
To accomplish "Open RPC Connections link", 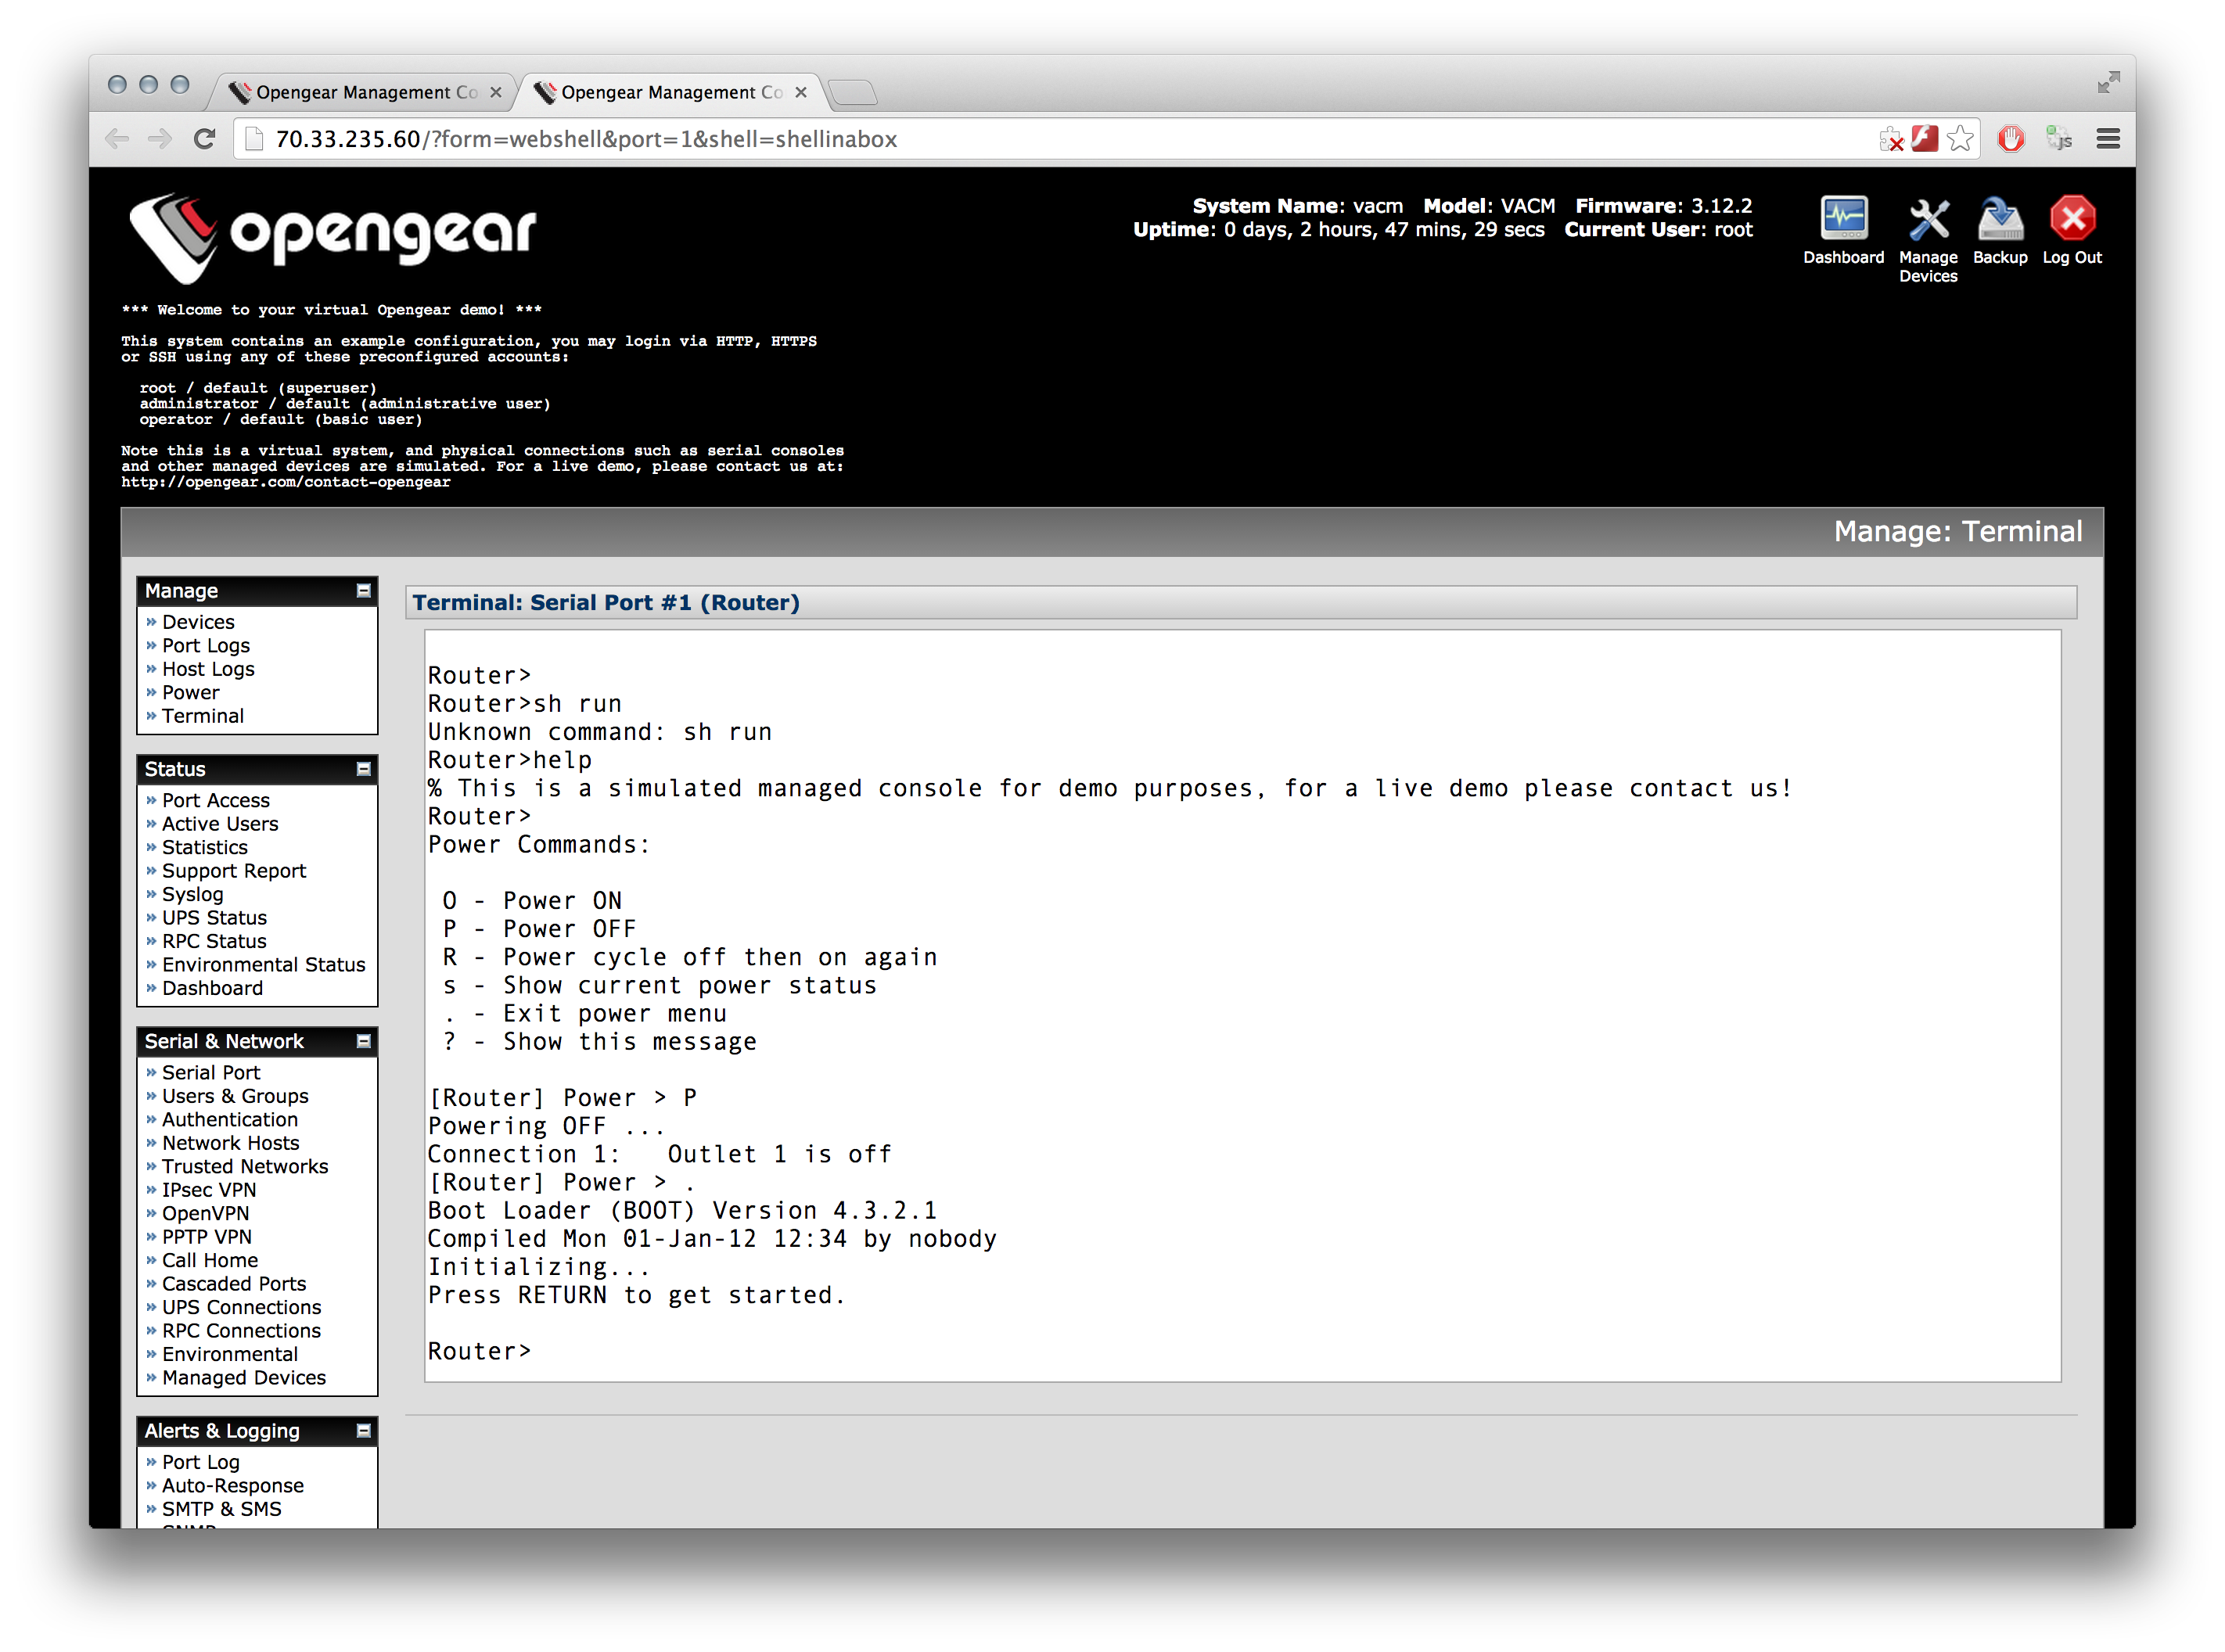I will pyautogui.click(x=241, y=1331).
